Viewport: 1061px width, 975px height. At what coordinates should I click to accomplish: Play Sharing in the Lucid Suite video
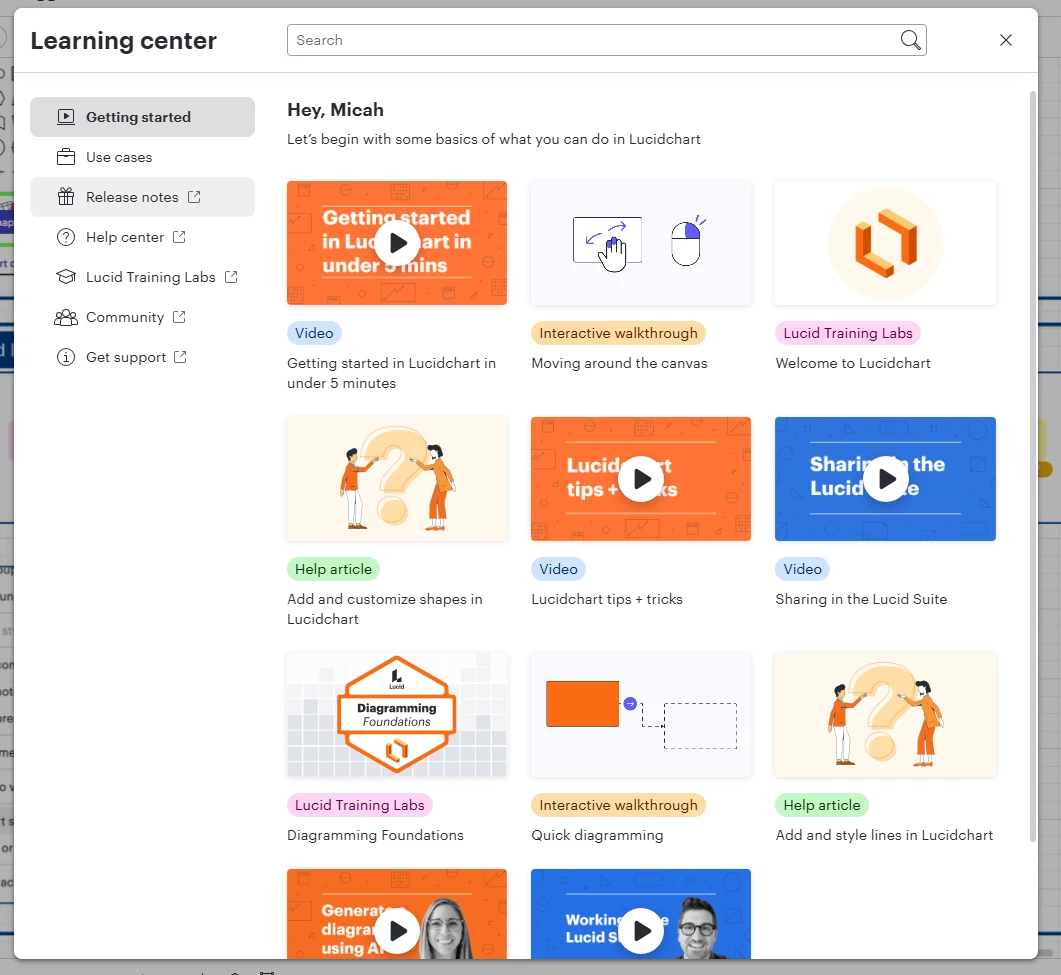pos(885,478)
